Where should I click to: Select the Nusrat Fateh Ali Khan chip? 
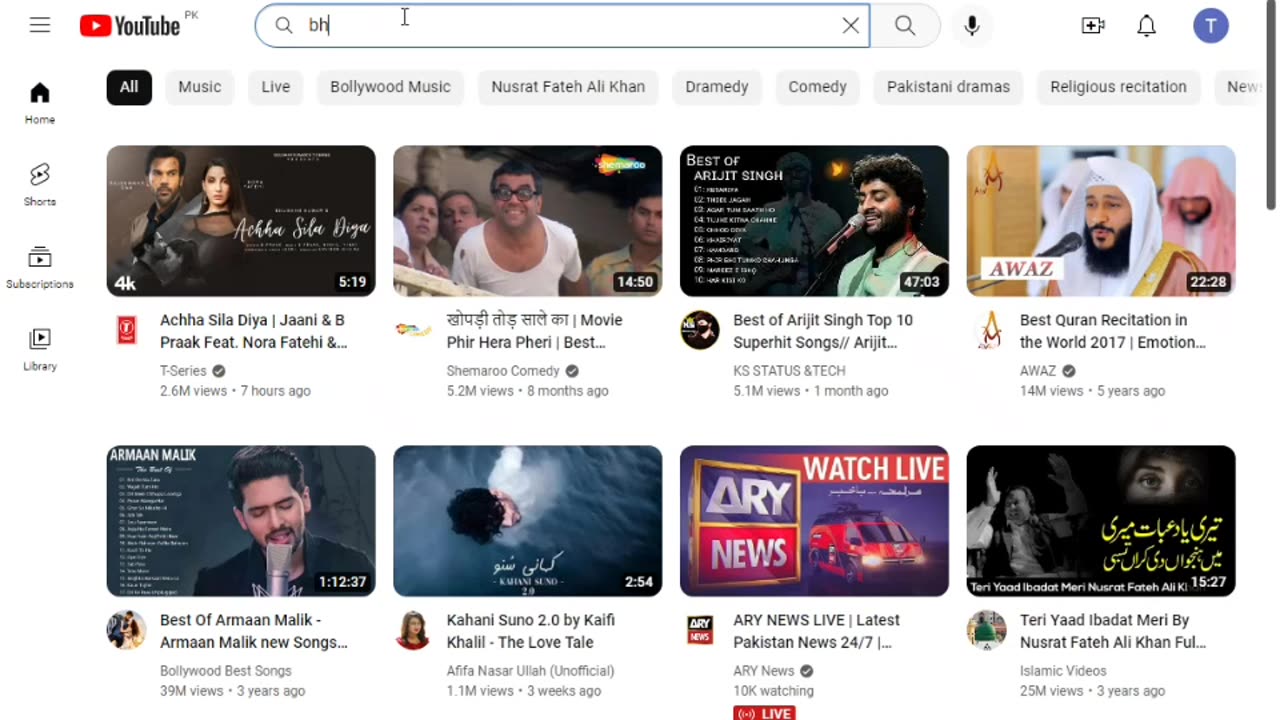tap(568, 87)
